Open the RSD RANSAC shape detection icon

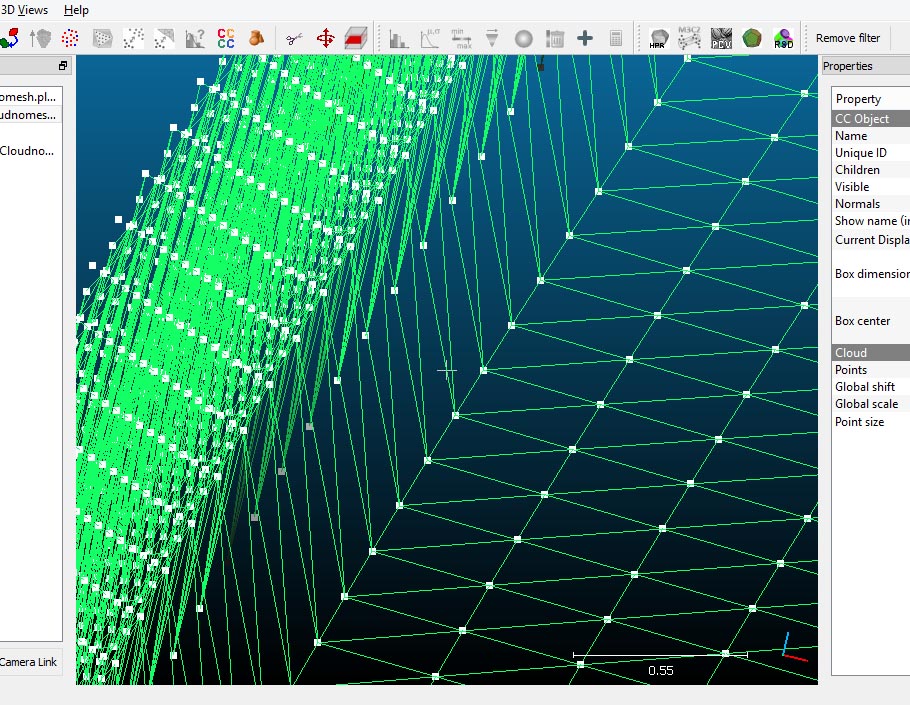(783, 38)
